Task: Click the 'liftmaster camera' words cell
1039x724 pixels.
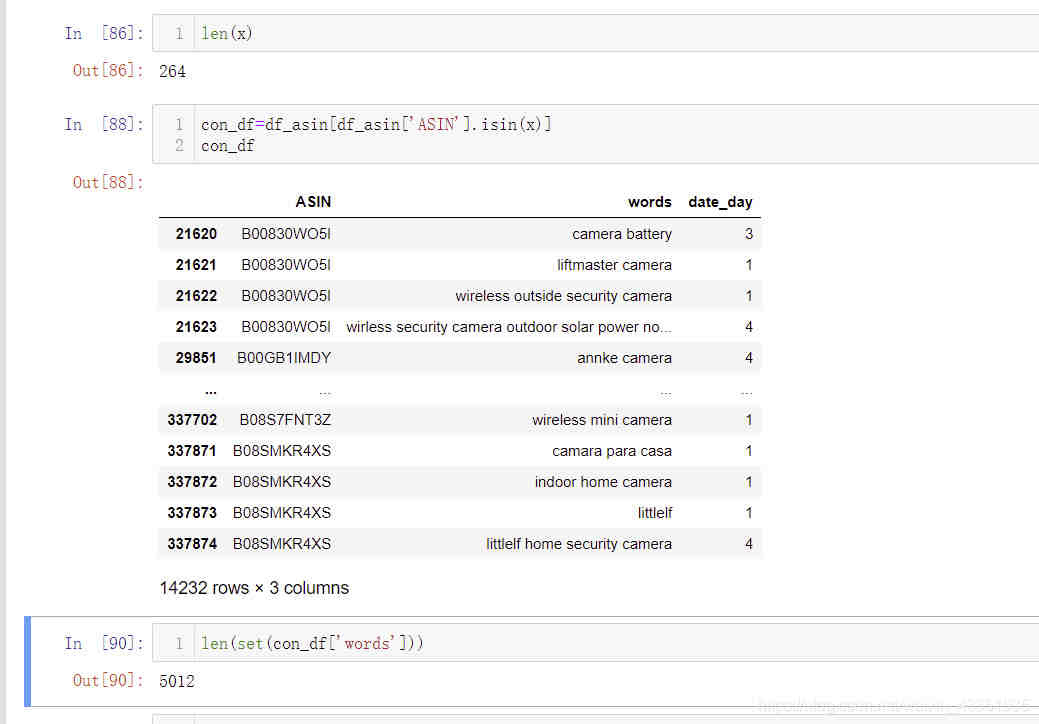Action: tap(614, 265)
